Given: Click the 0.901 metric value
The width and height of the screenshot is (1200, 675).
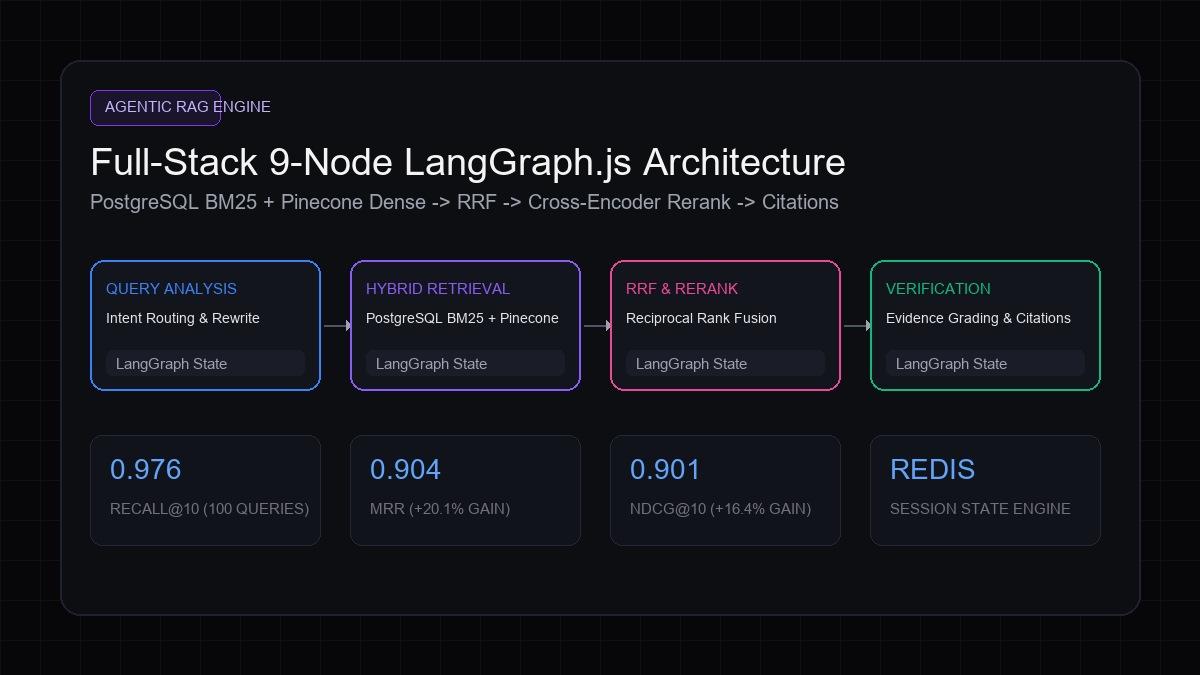Looking at the screenshot, I should (666, 469).
